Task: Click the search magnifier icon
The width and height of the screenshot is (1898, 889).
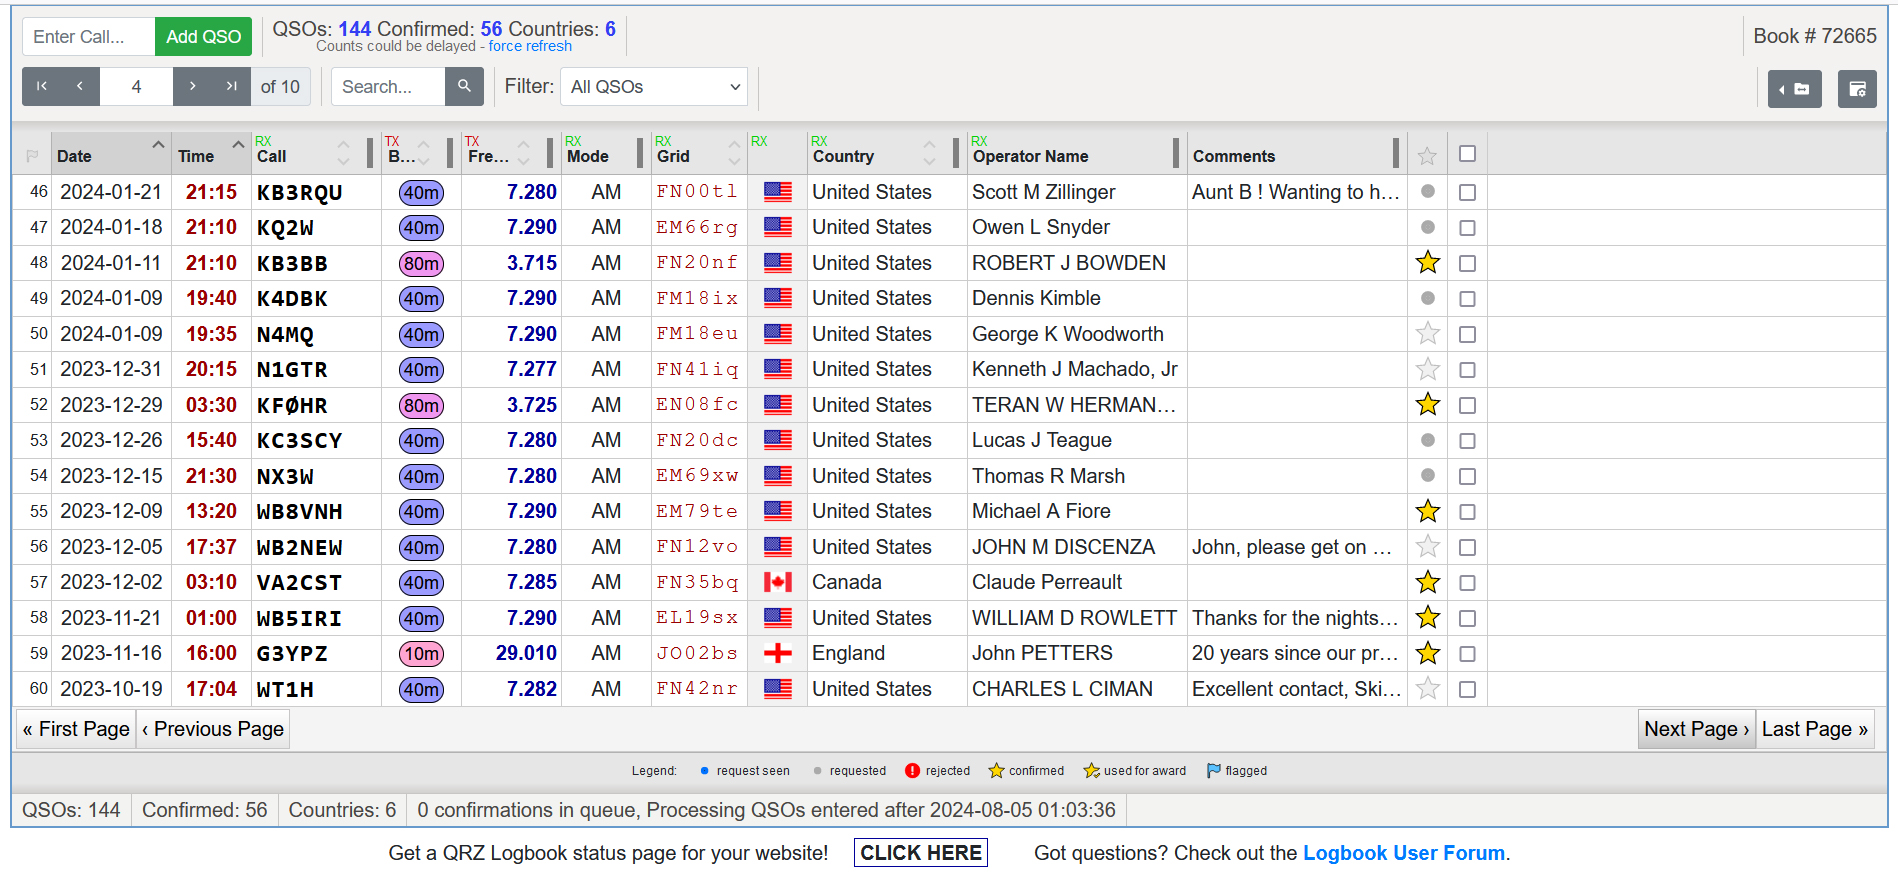Action: pos(464,87)
